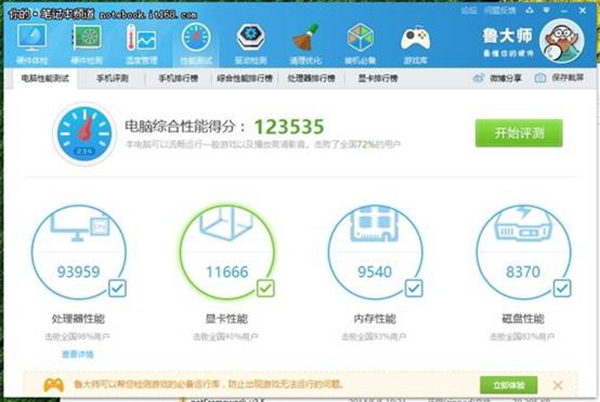Screen dimensions: 600x402
Task: Click the 显卡性能 score 11666
Action: pos(227,272)
